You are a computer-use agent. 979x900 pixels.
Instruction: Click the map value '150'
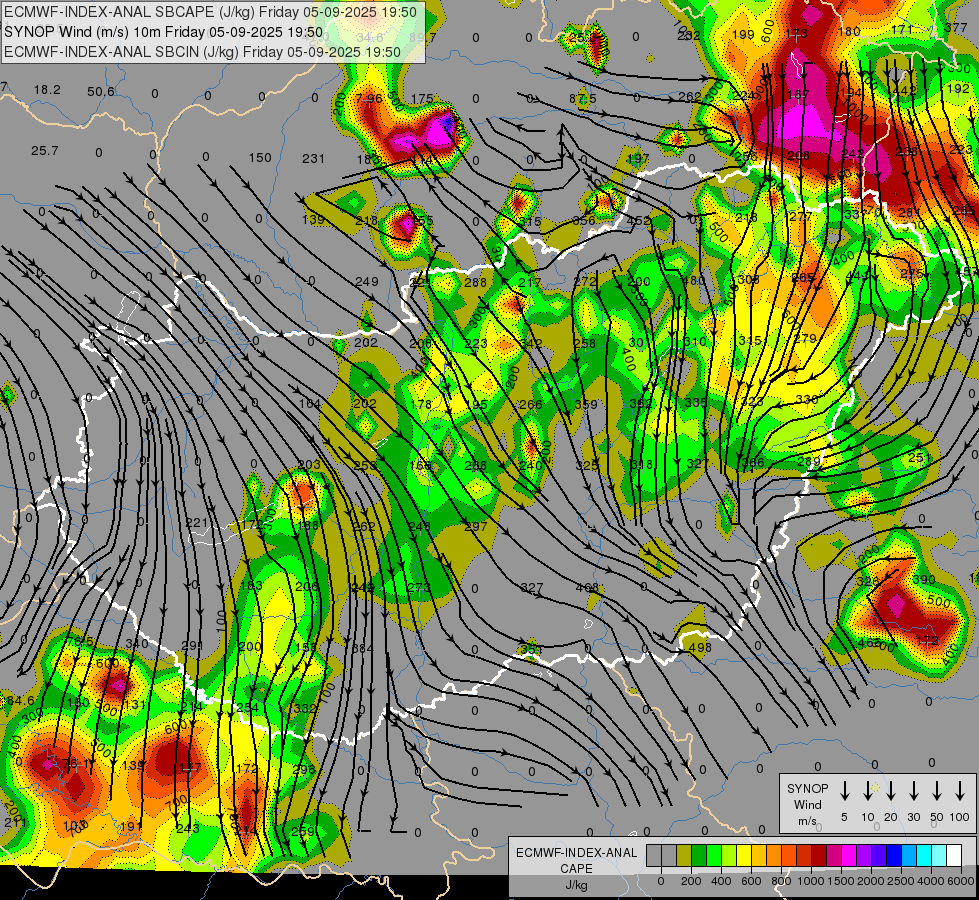click(260, 157)
